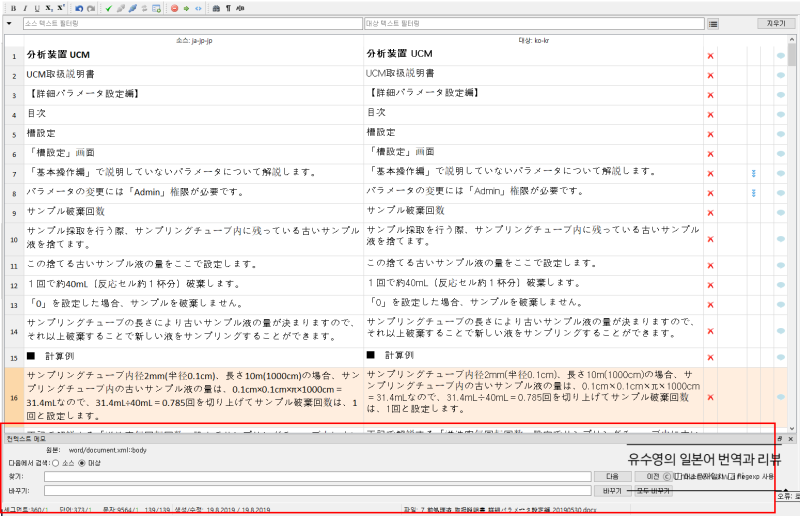Click the blue pen icon
This screenshot has height=516, width=800.
(133, 8)
